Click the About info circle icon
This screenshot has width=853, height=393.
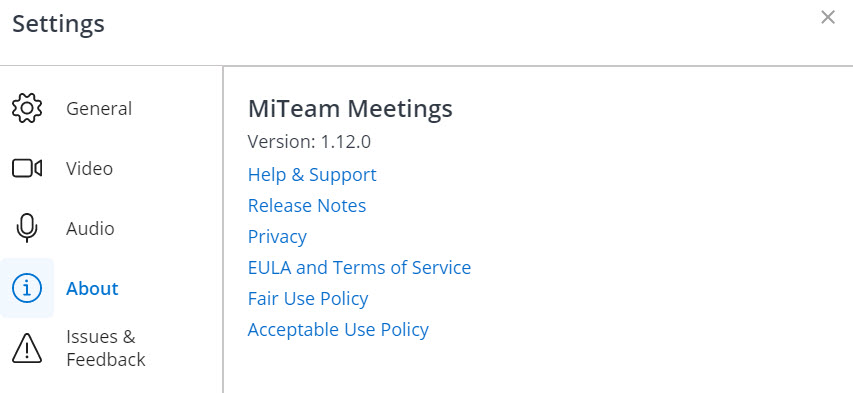pos(27,288)
